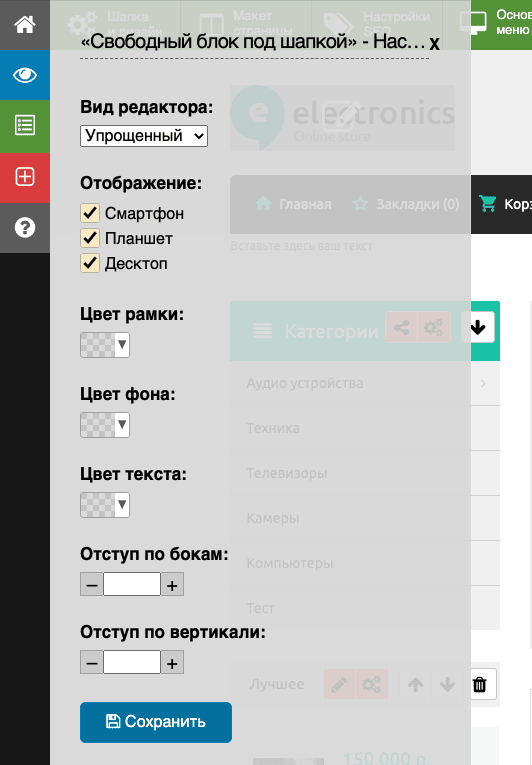The height and width of the screenshot is (765, 532).
Task: Toggle the Планшет checkbox
Action: pyautogui.click(x=90, y=238)
